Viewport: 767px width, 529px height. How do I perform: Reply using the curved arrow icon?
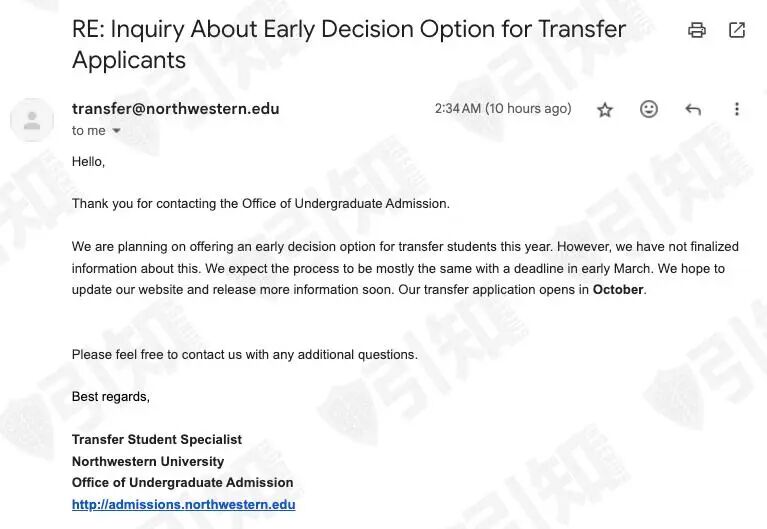(693, 109)
